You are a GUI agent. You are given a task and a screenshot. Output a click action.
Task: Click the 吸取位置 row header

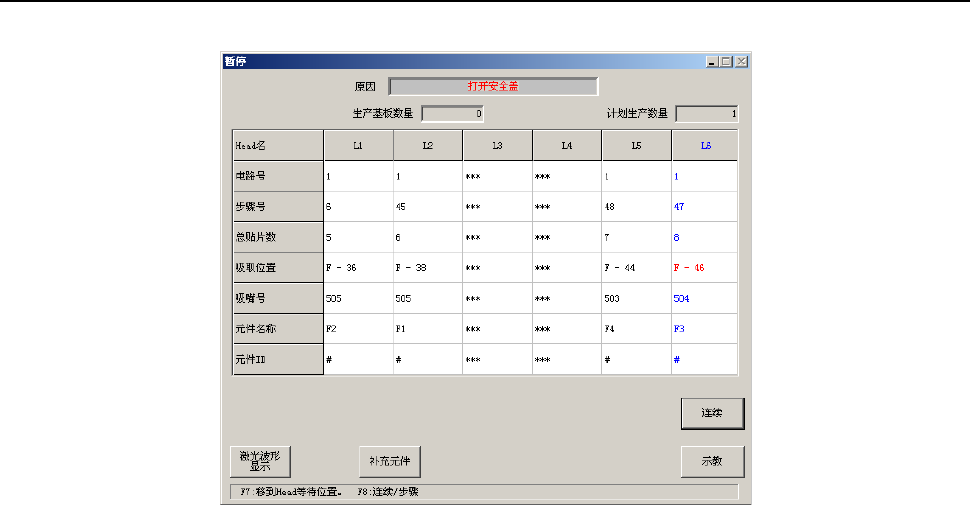click(278, 268)
